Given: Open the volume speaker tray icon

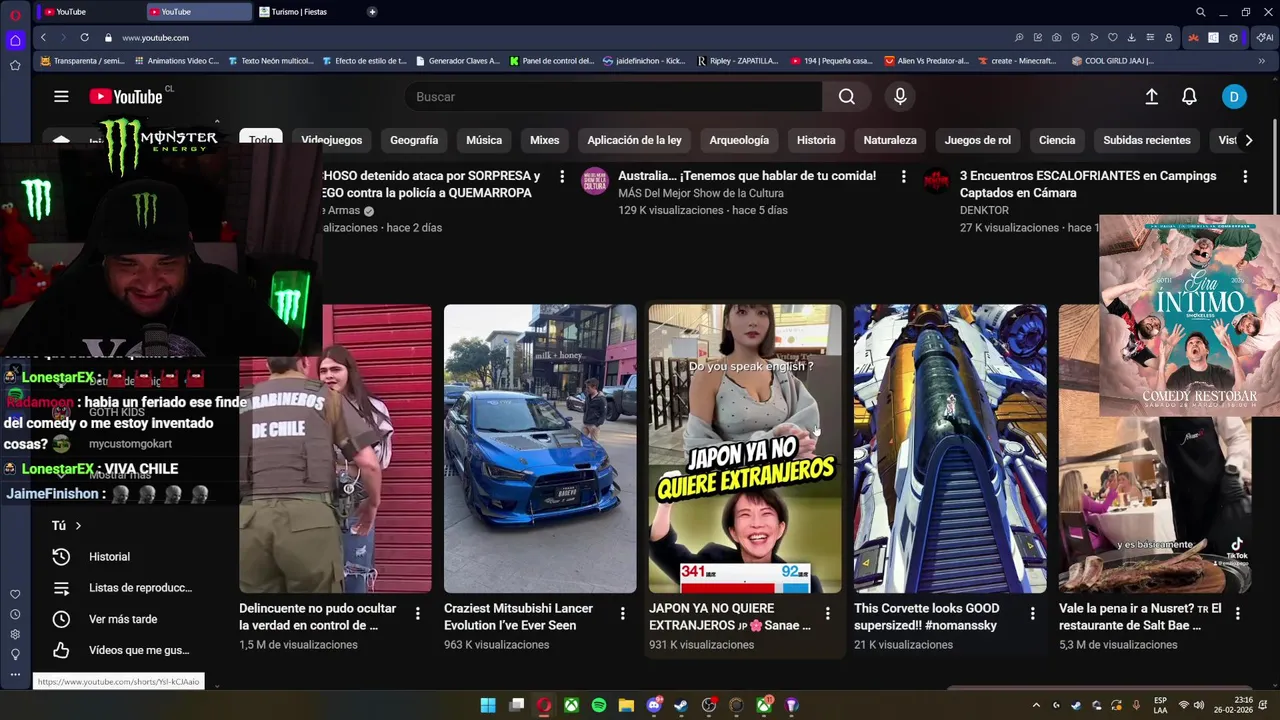Looking at the screenshot, I should 1199,705.
